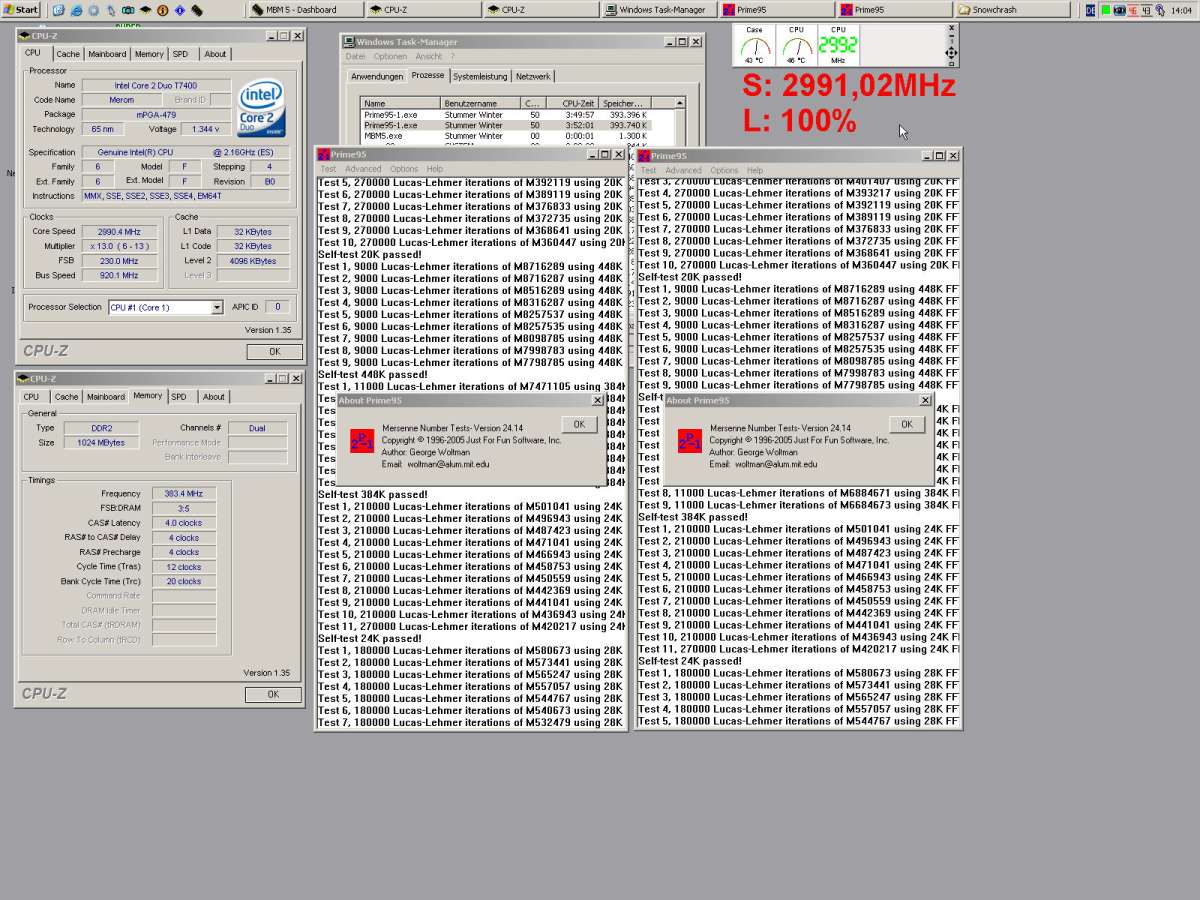Open the Datei menu in Task-Manager
The width and height of the screenshot is (1200, 900).
pyautogui.click(x=356, y=57)
